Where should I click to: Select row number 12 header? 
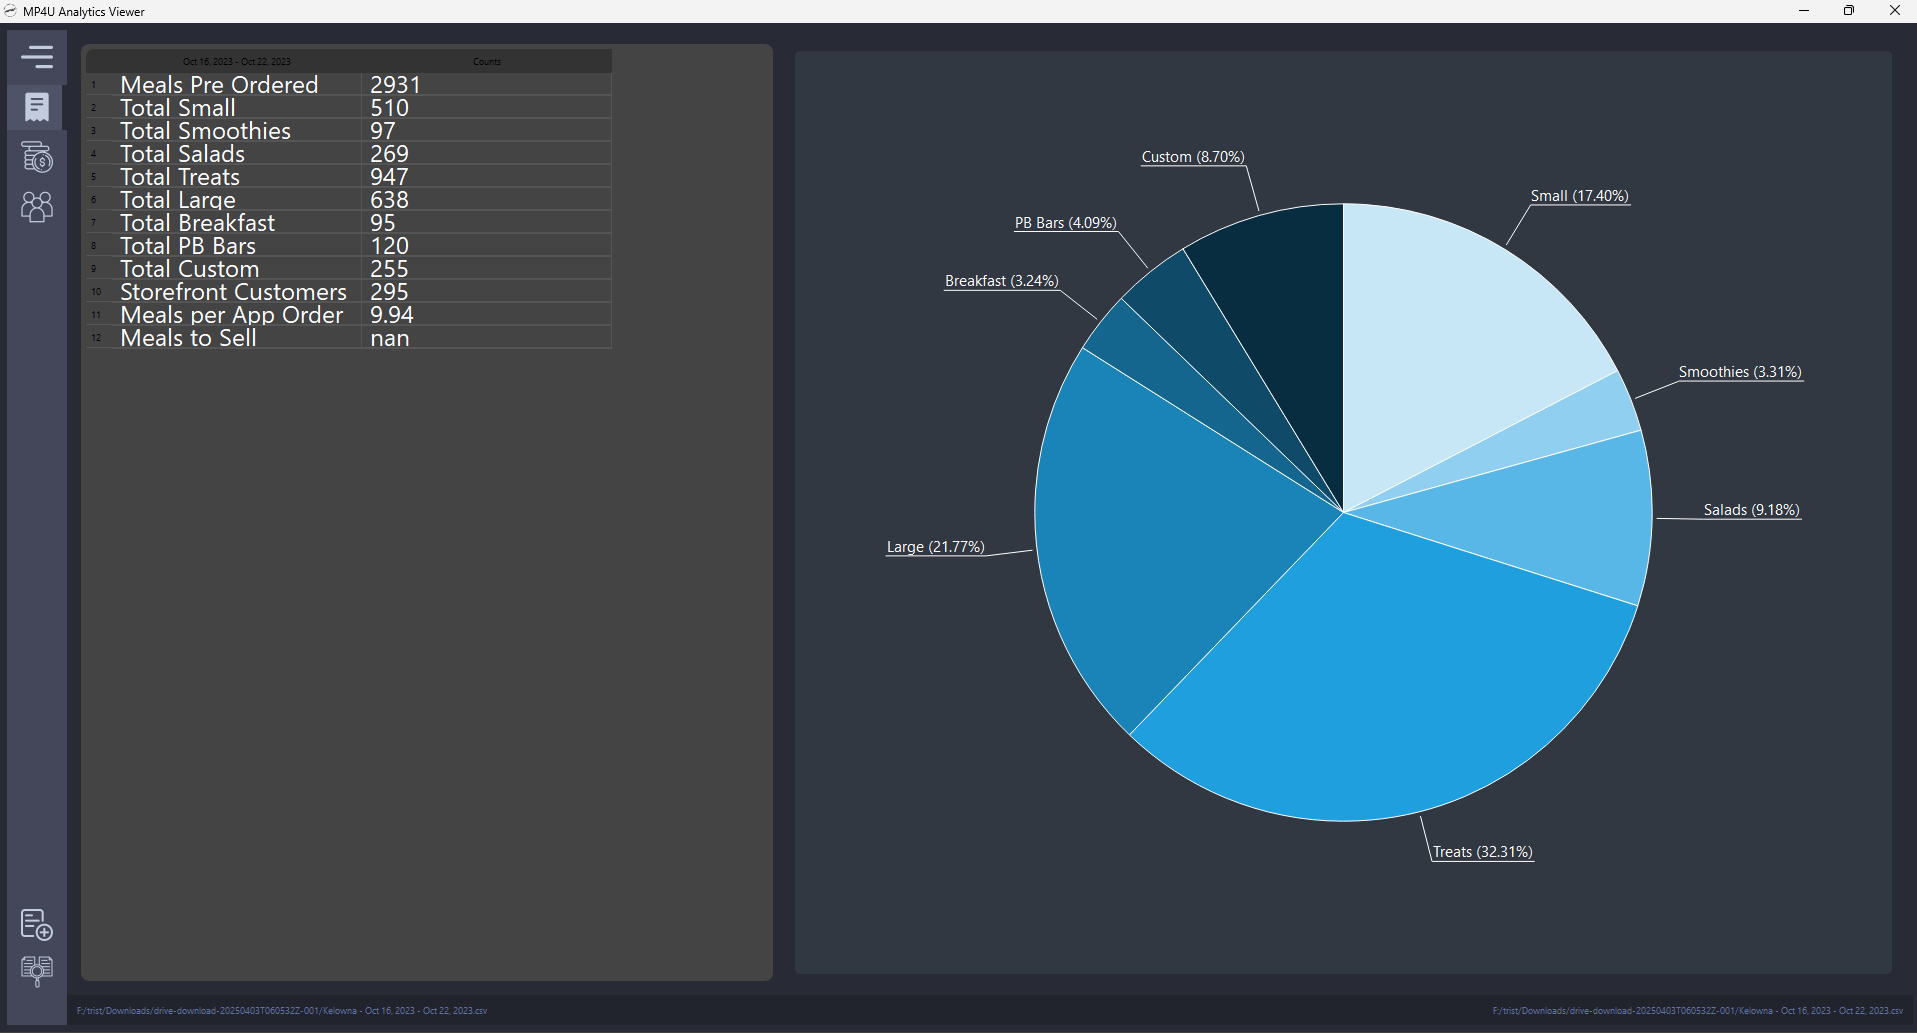click(x=97, y=338)
